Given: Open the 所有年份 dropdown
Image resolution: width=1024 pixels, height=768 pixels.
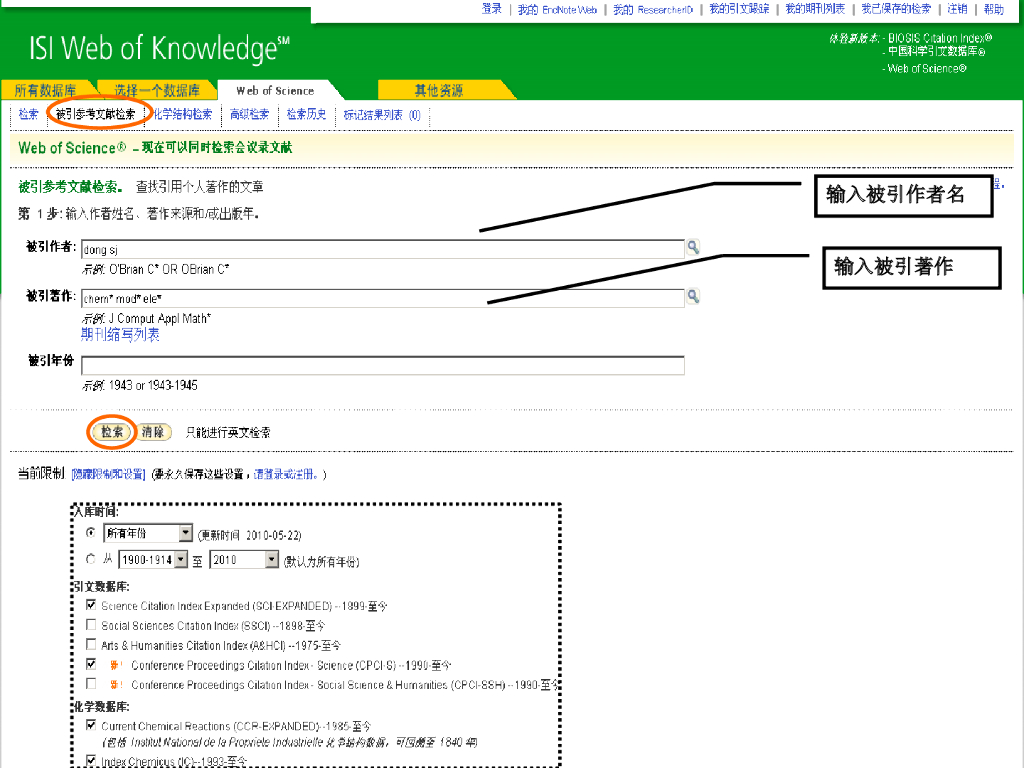Looking at the screenshot, I should click(x=148, y=534).
